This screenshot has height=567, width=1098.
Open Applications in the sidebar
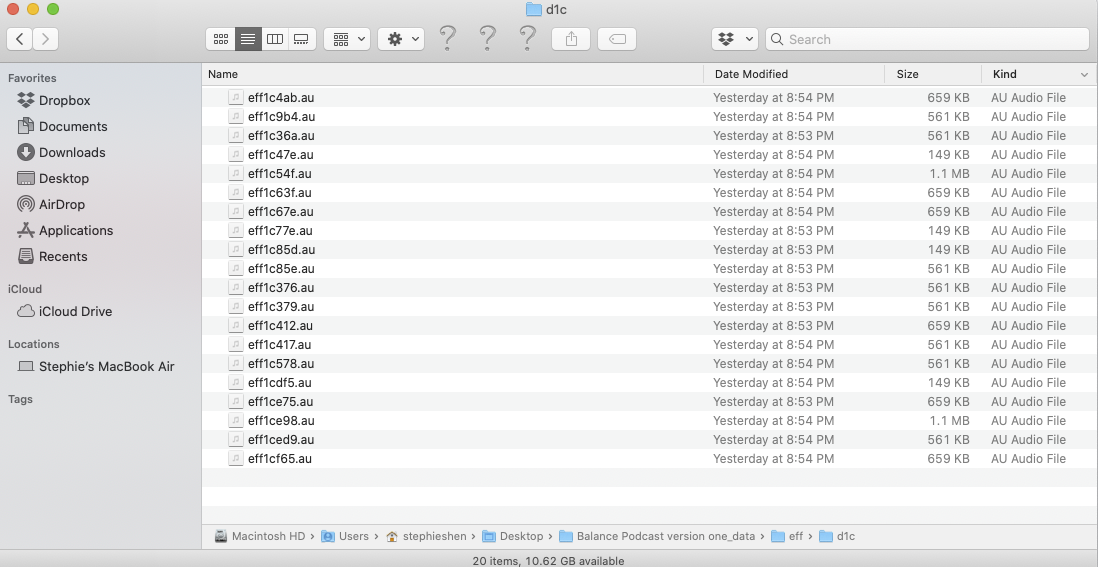coord(65,230)
